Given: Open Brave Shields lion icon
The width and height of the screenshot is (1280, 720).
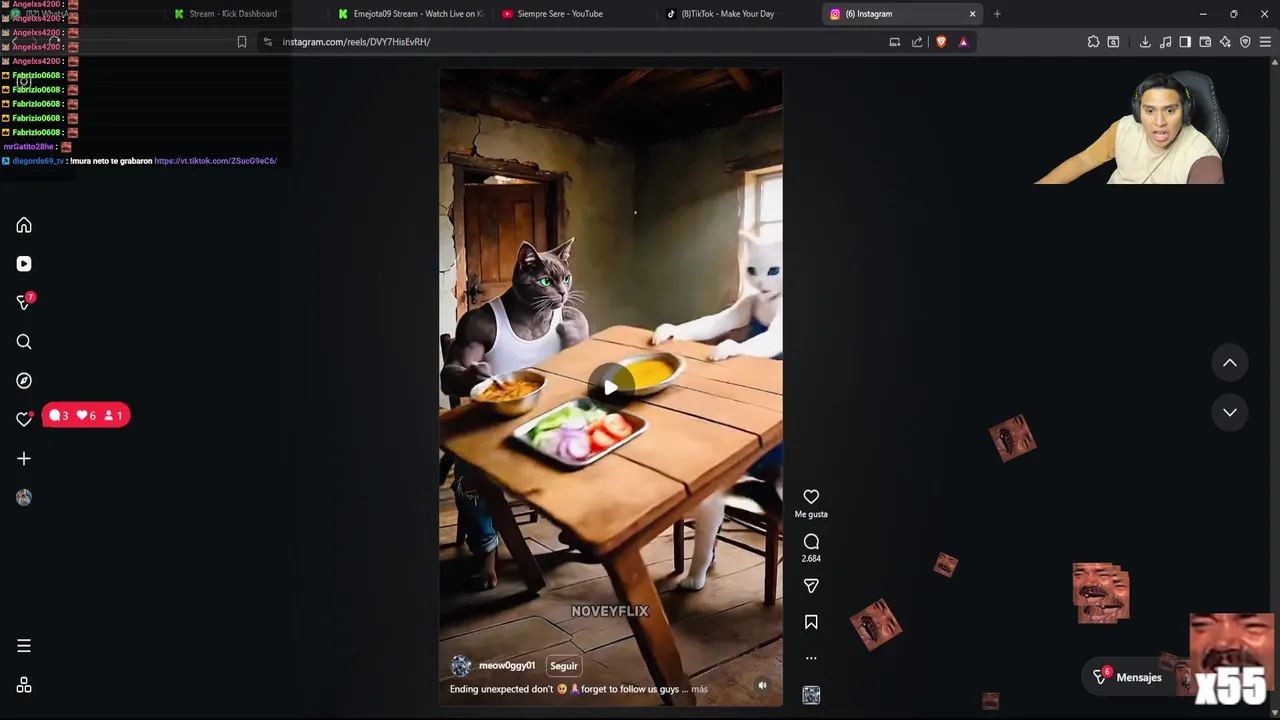Looking at the screenshot, I should (x=941, y=42).
